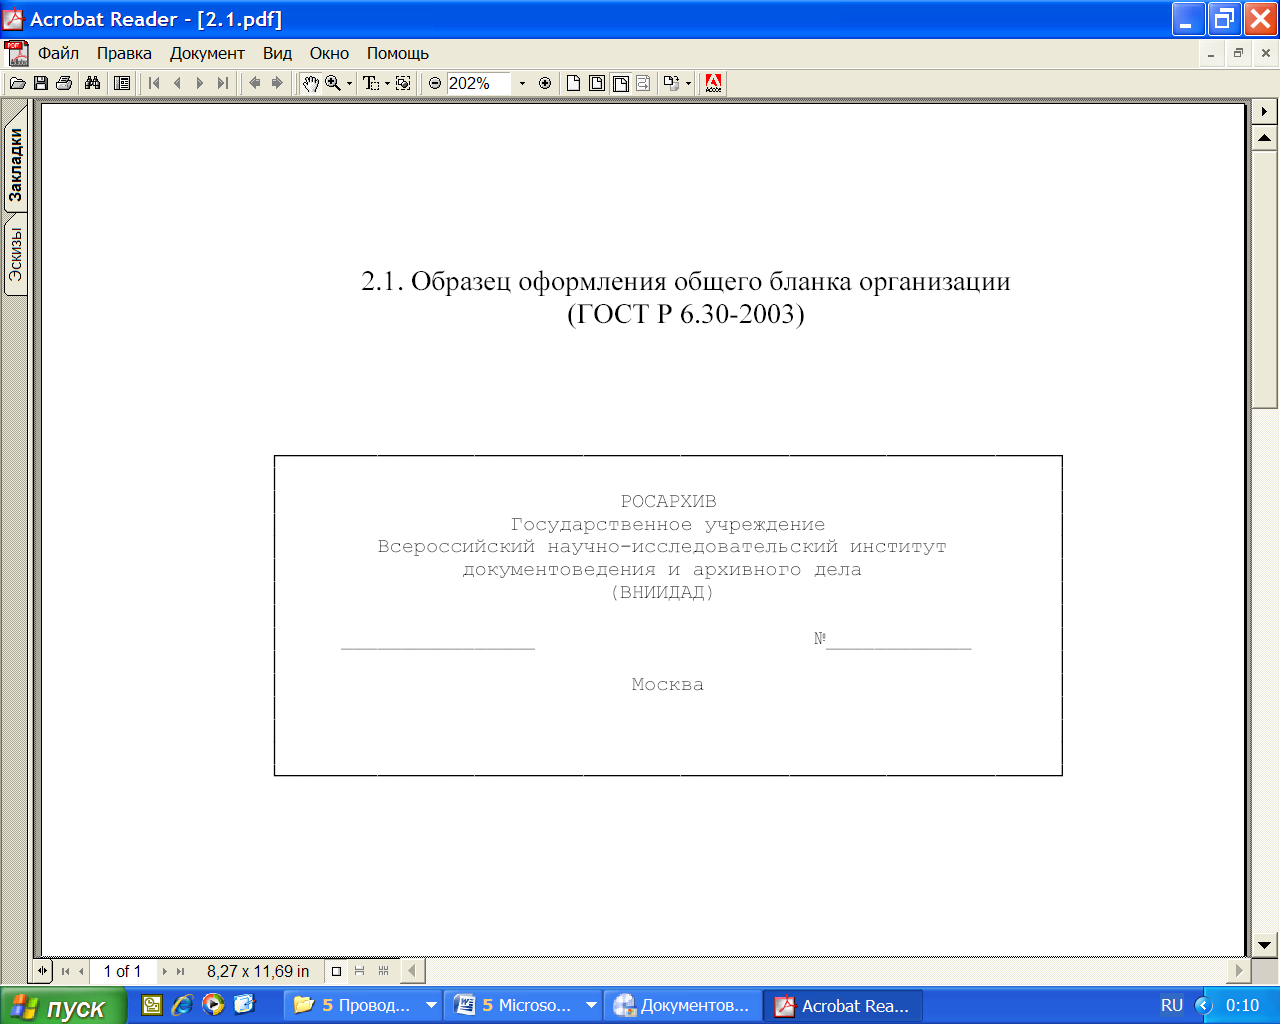Image resolution: width=1280 pixels, height=1024 pixels.
Task: Click horizontal scrollbar right arrow
Action: point(1240,970)
